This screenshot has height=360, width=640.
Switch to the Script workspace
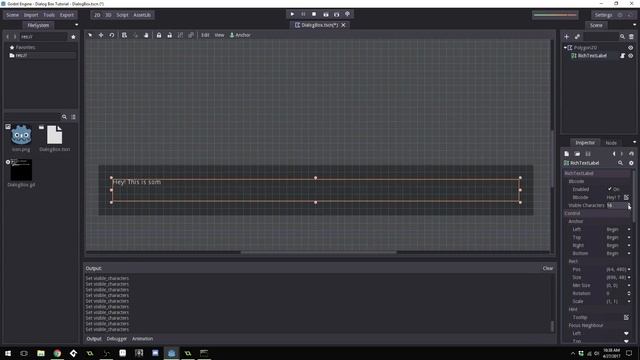coord(122,15)
